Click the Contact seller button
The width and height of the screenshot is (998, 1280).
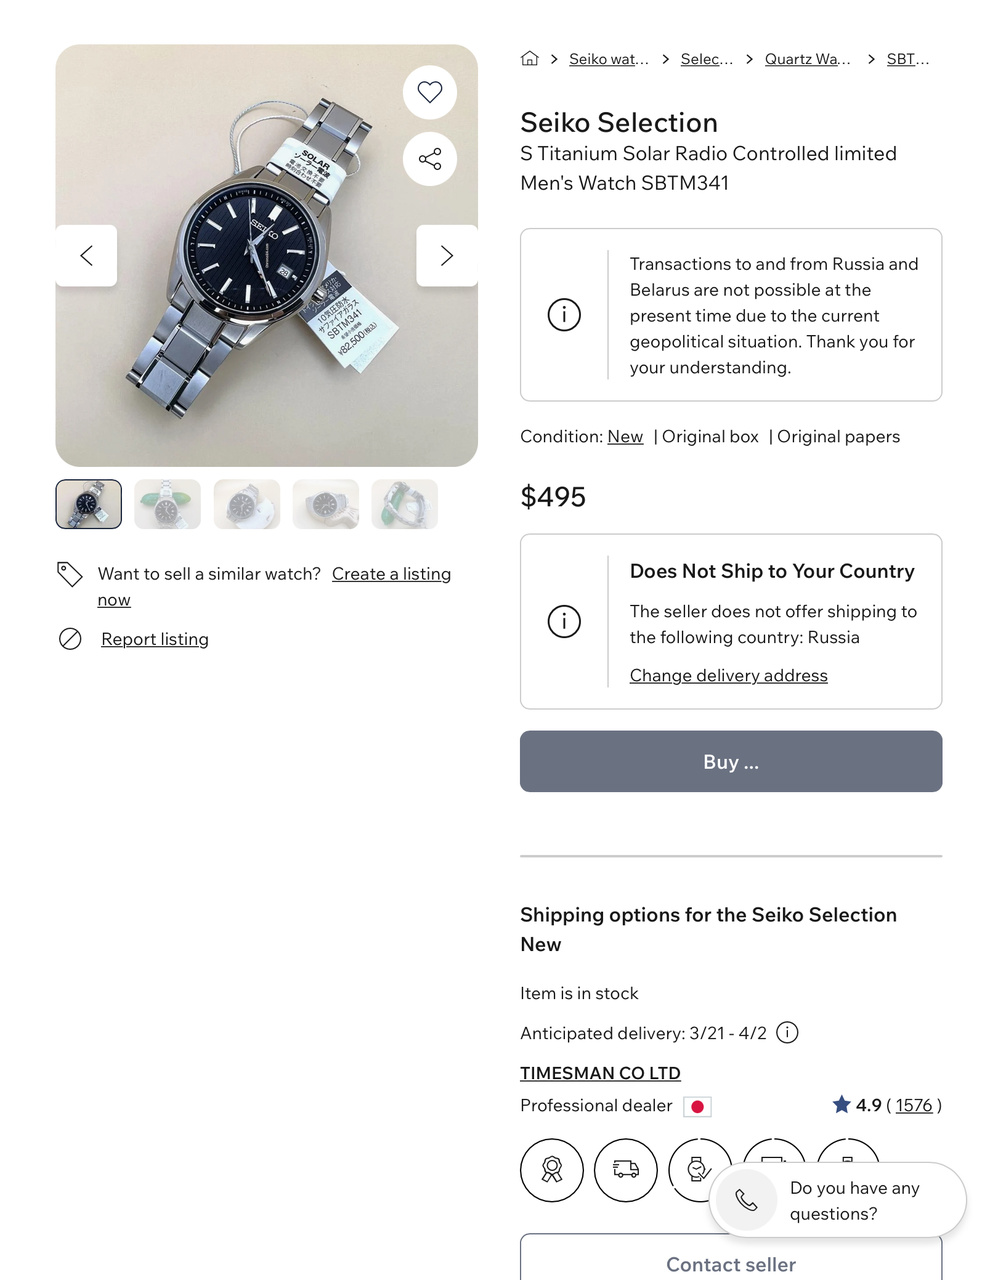tap(731, 1263)
